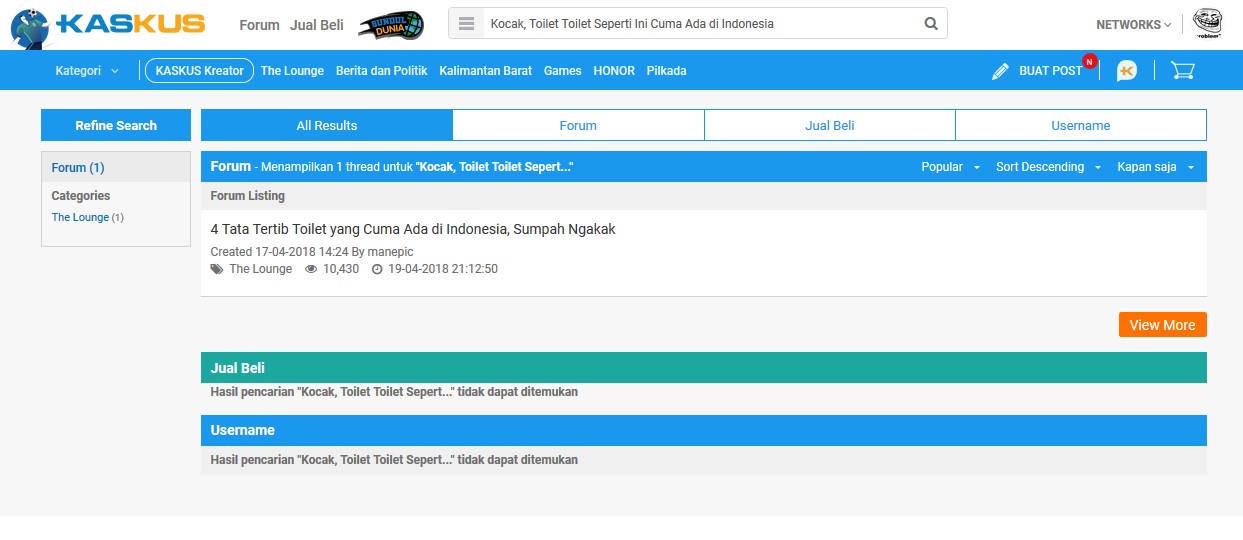Click the KASKUS Kreator pill button
Image resolution: width=1243 pixels, height=540 pixels.
[200, 71]
